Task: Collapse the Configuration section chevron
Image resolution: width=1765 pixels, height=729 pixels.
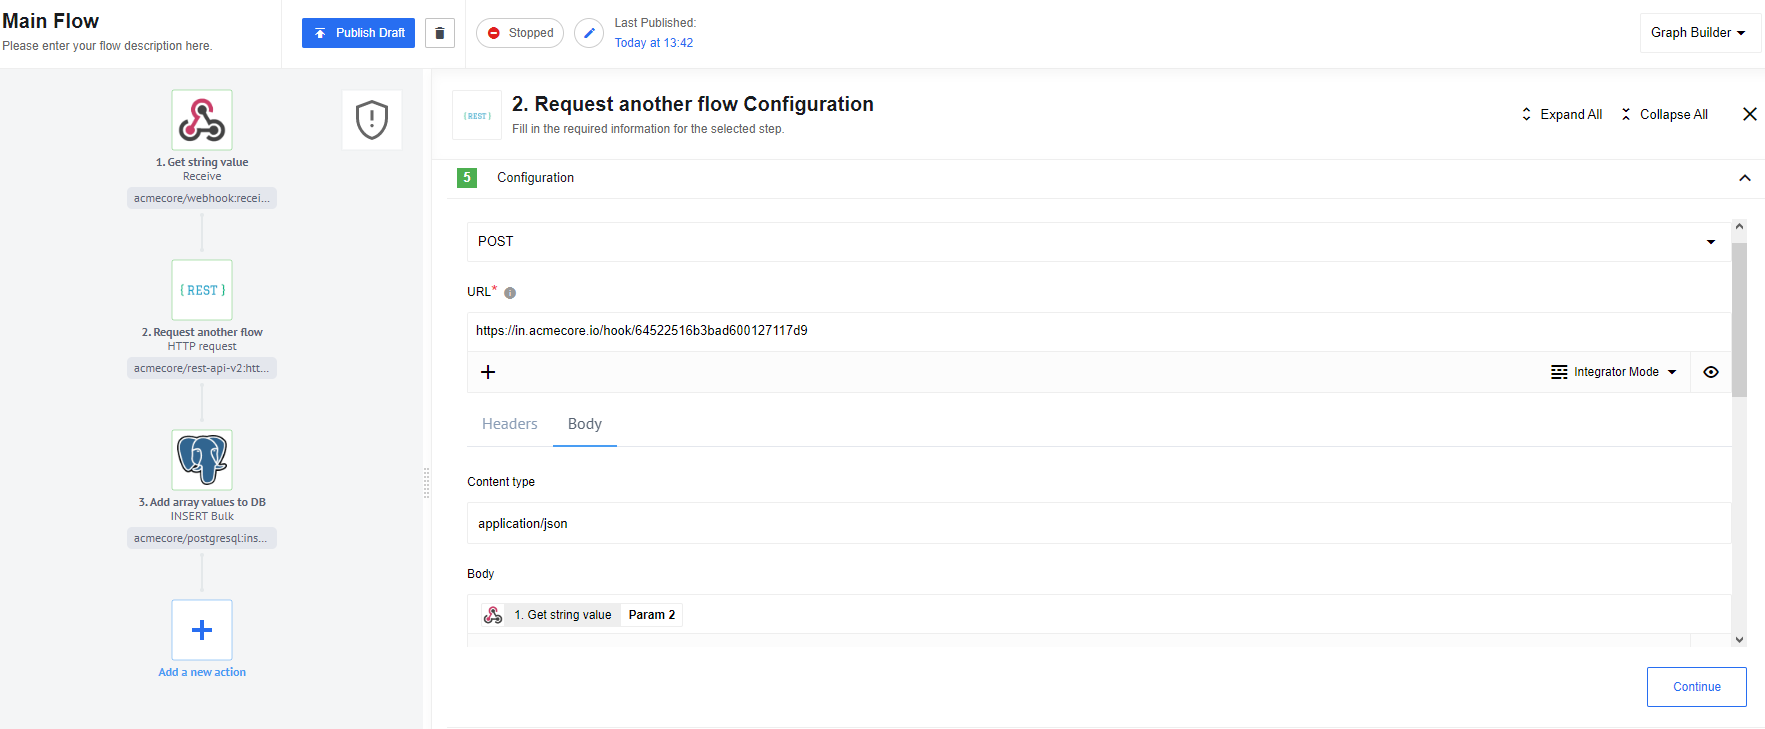Action: (1745, 178)
